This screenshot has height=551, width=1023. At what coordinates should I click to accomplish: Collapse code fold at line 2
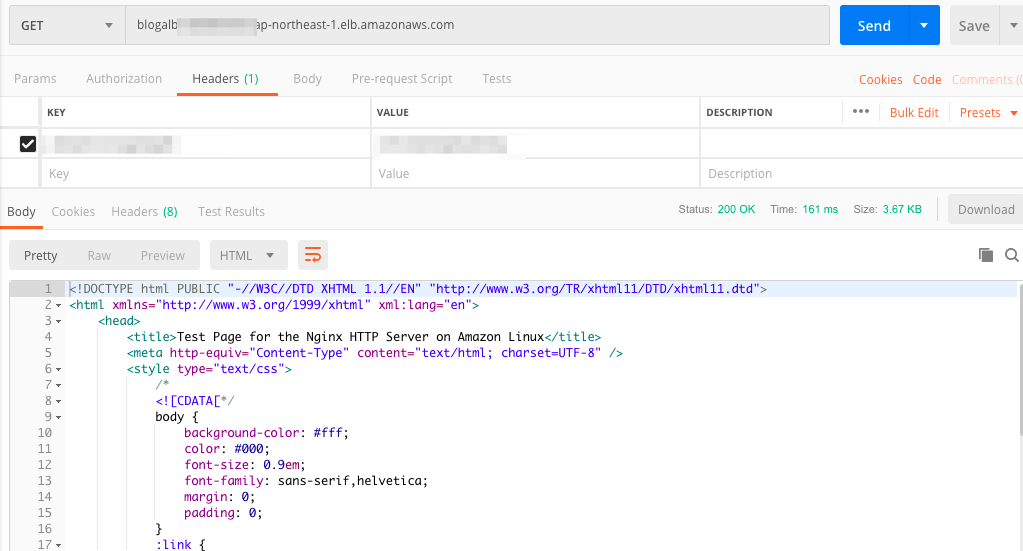58,305
